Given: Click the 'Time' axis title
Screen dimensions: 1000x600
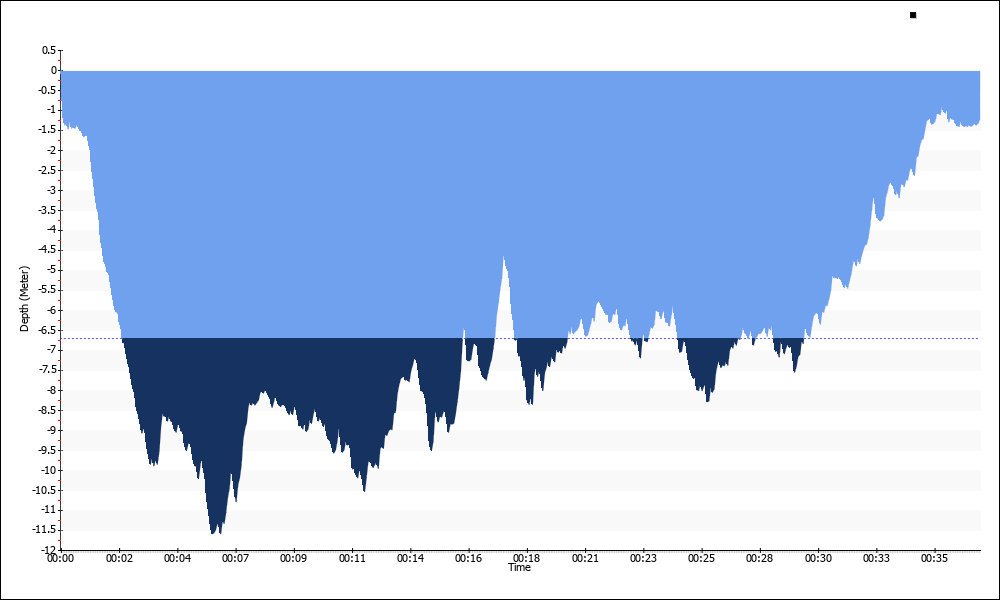Looking at the screenshot, I should coord(519,567).
